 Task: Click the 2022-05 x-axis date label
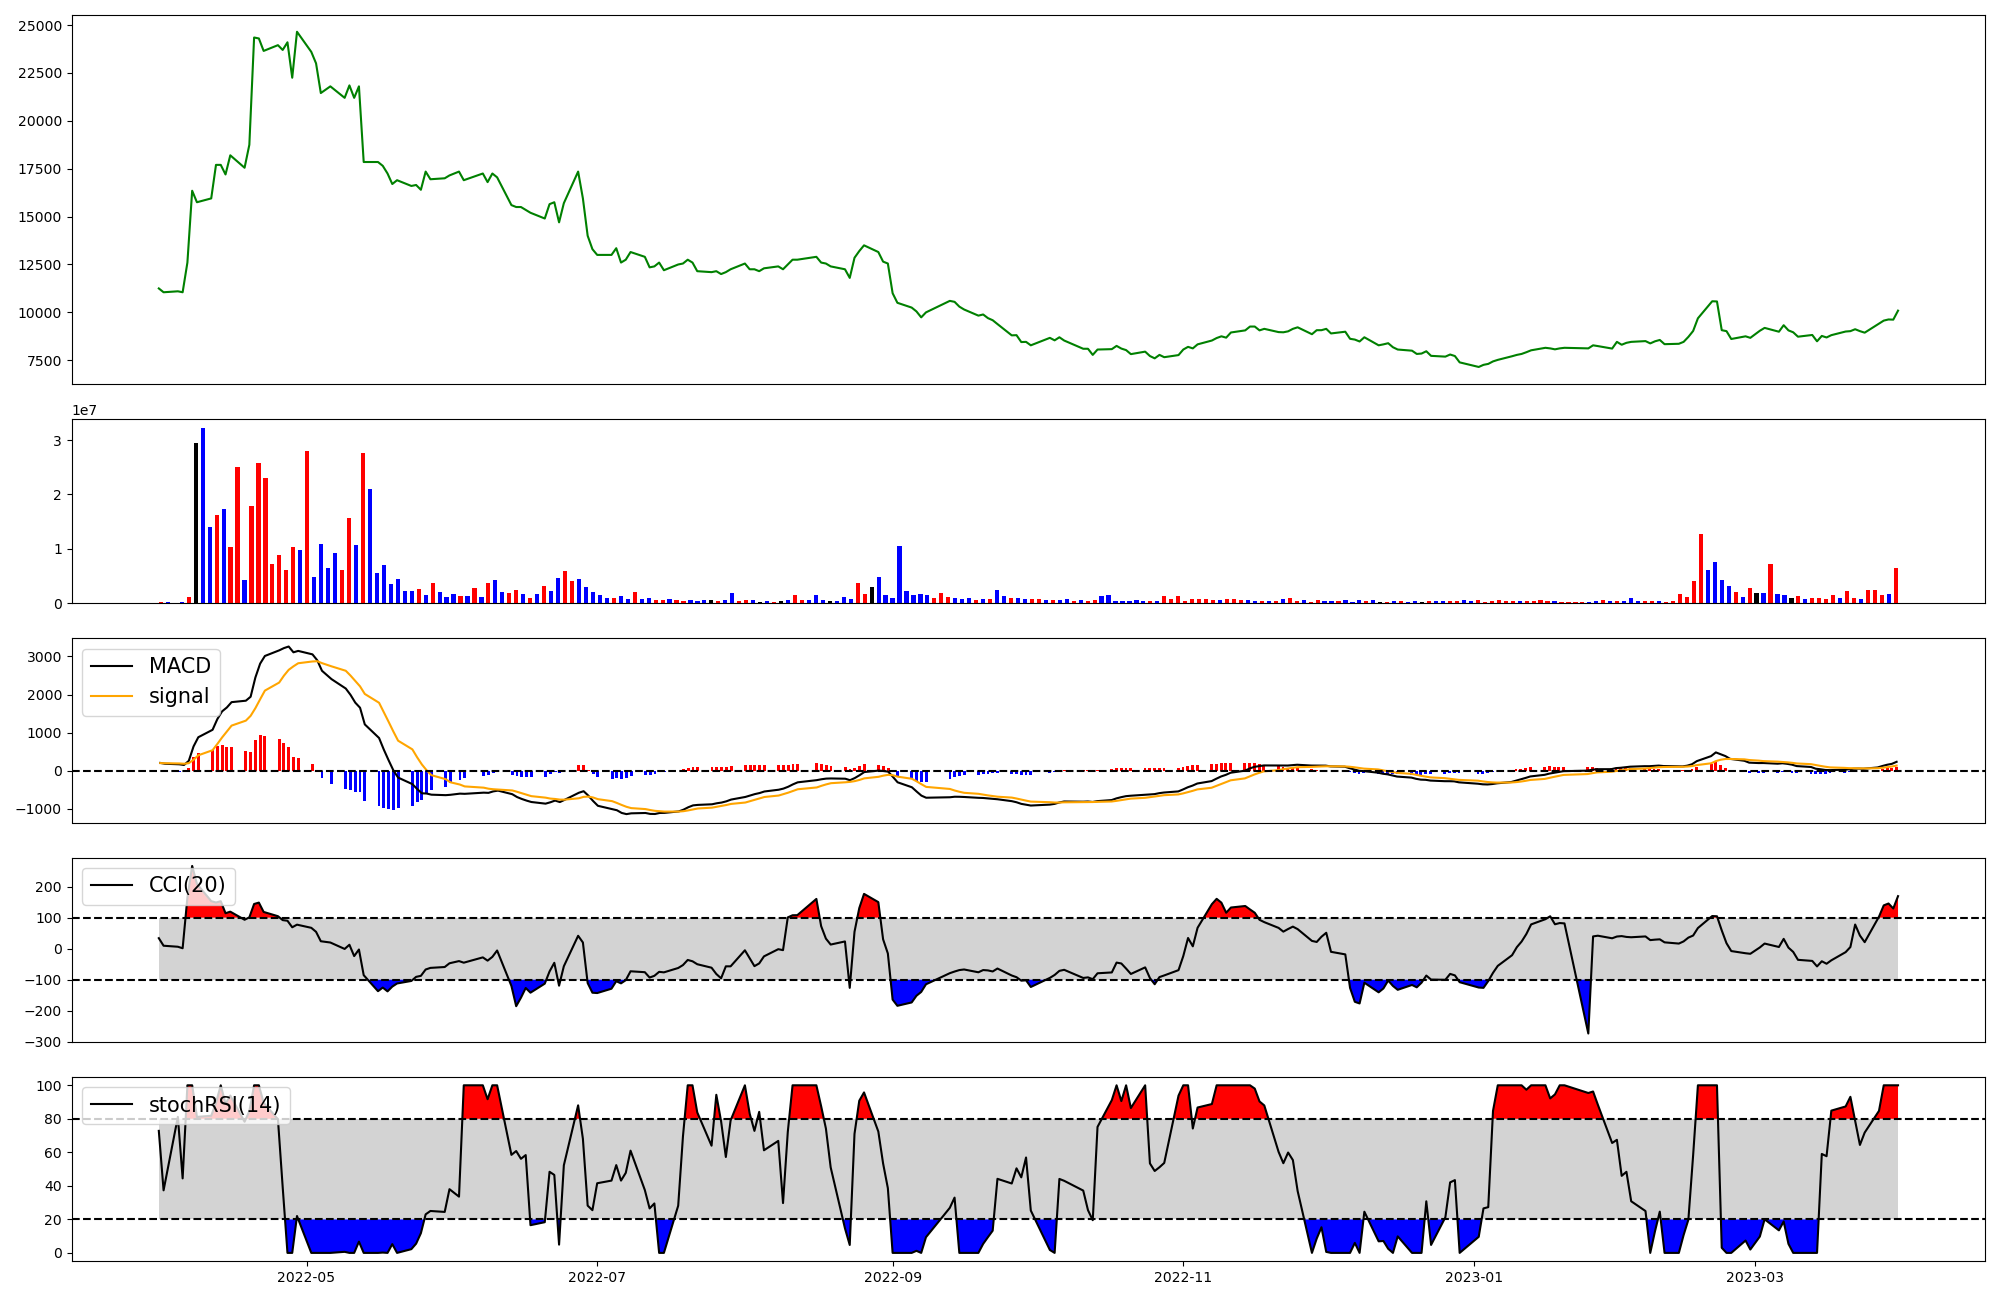(x=306, y=1277)
